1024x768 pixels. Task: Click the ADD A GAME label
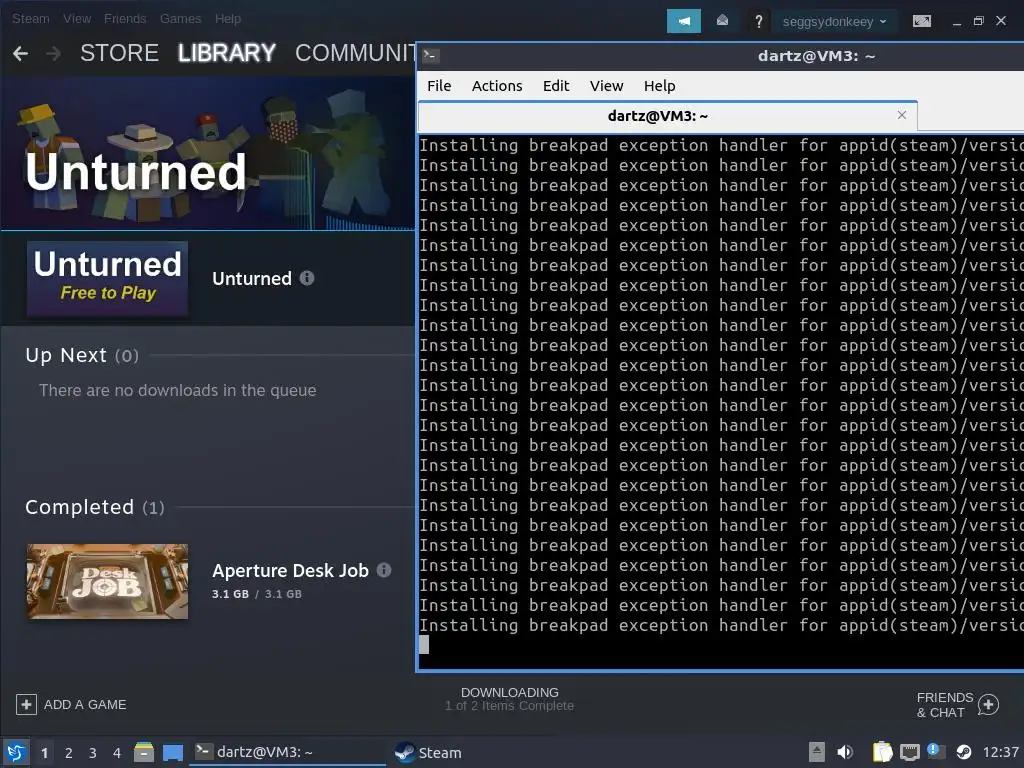pyautogui.click(x=85, y=705)
